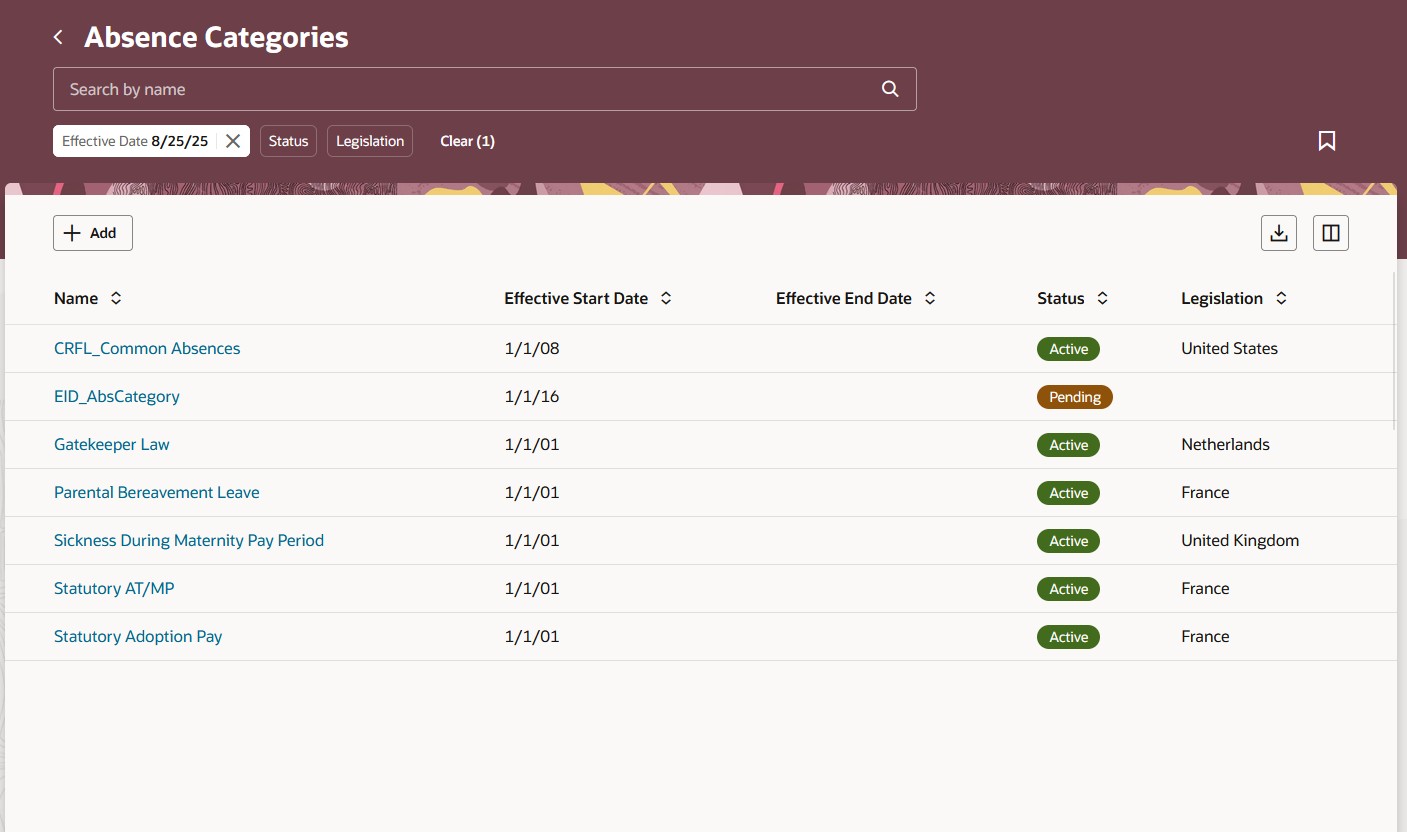Remove the Effective Date filter chip
Screen dimensions: 1407x832
[x=232, y=140]
